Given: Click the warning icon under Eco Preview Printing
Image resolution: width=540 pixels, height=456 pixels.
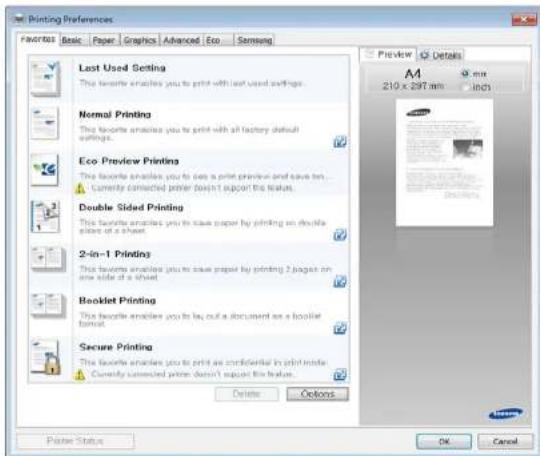Looking at the screenshot, I should pos(80,188).
